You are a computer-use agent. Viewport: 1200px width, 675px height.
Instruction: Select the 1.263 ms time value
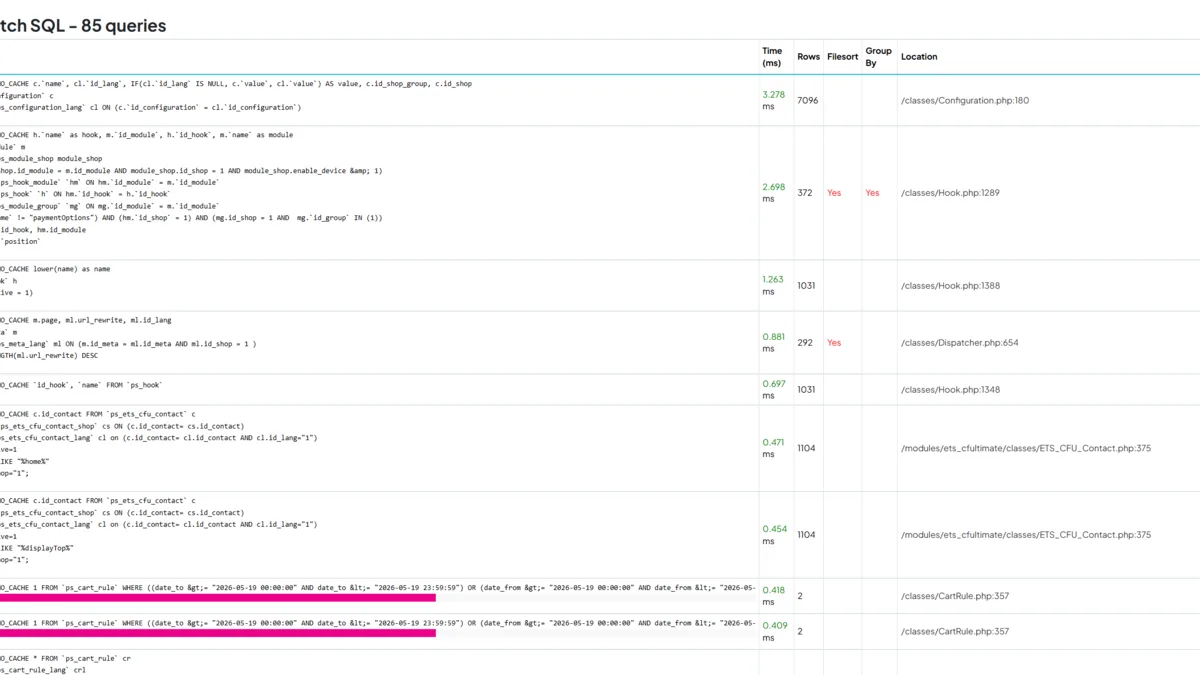coord(773,285)
